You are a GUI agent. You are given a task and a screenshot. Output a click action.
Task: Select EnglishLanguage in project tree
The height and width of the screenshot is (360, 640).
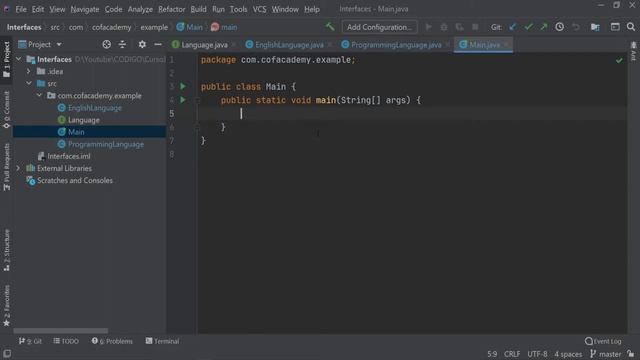(x=94, y=108)
